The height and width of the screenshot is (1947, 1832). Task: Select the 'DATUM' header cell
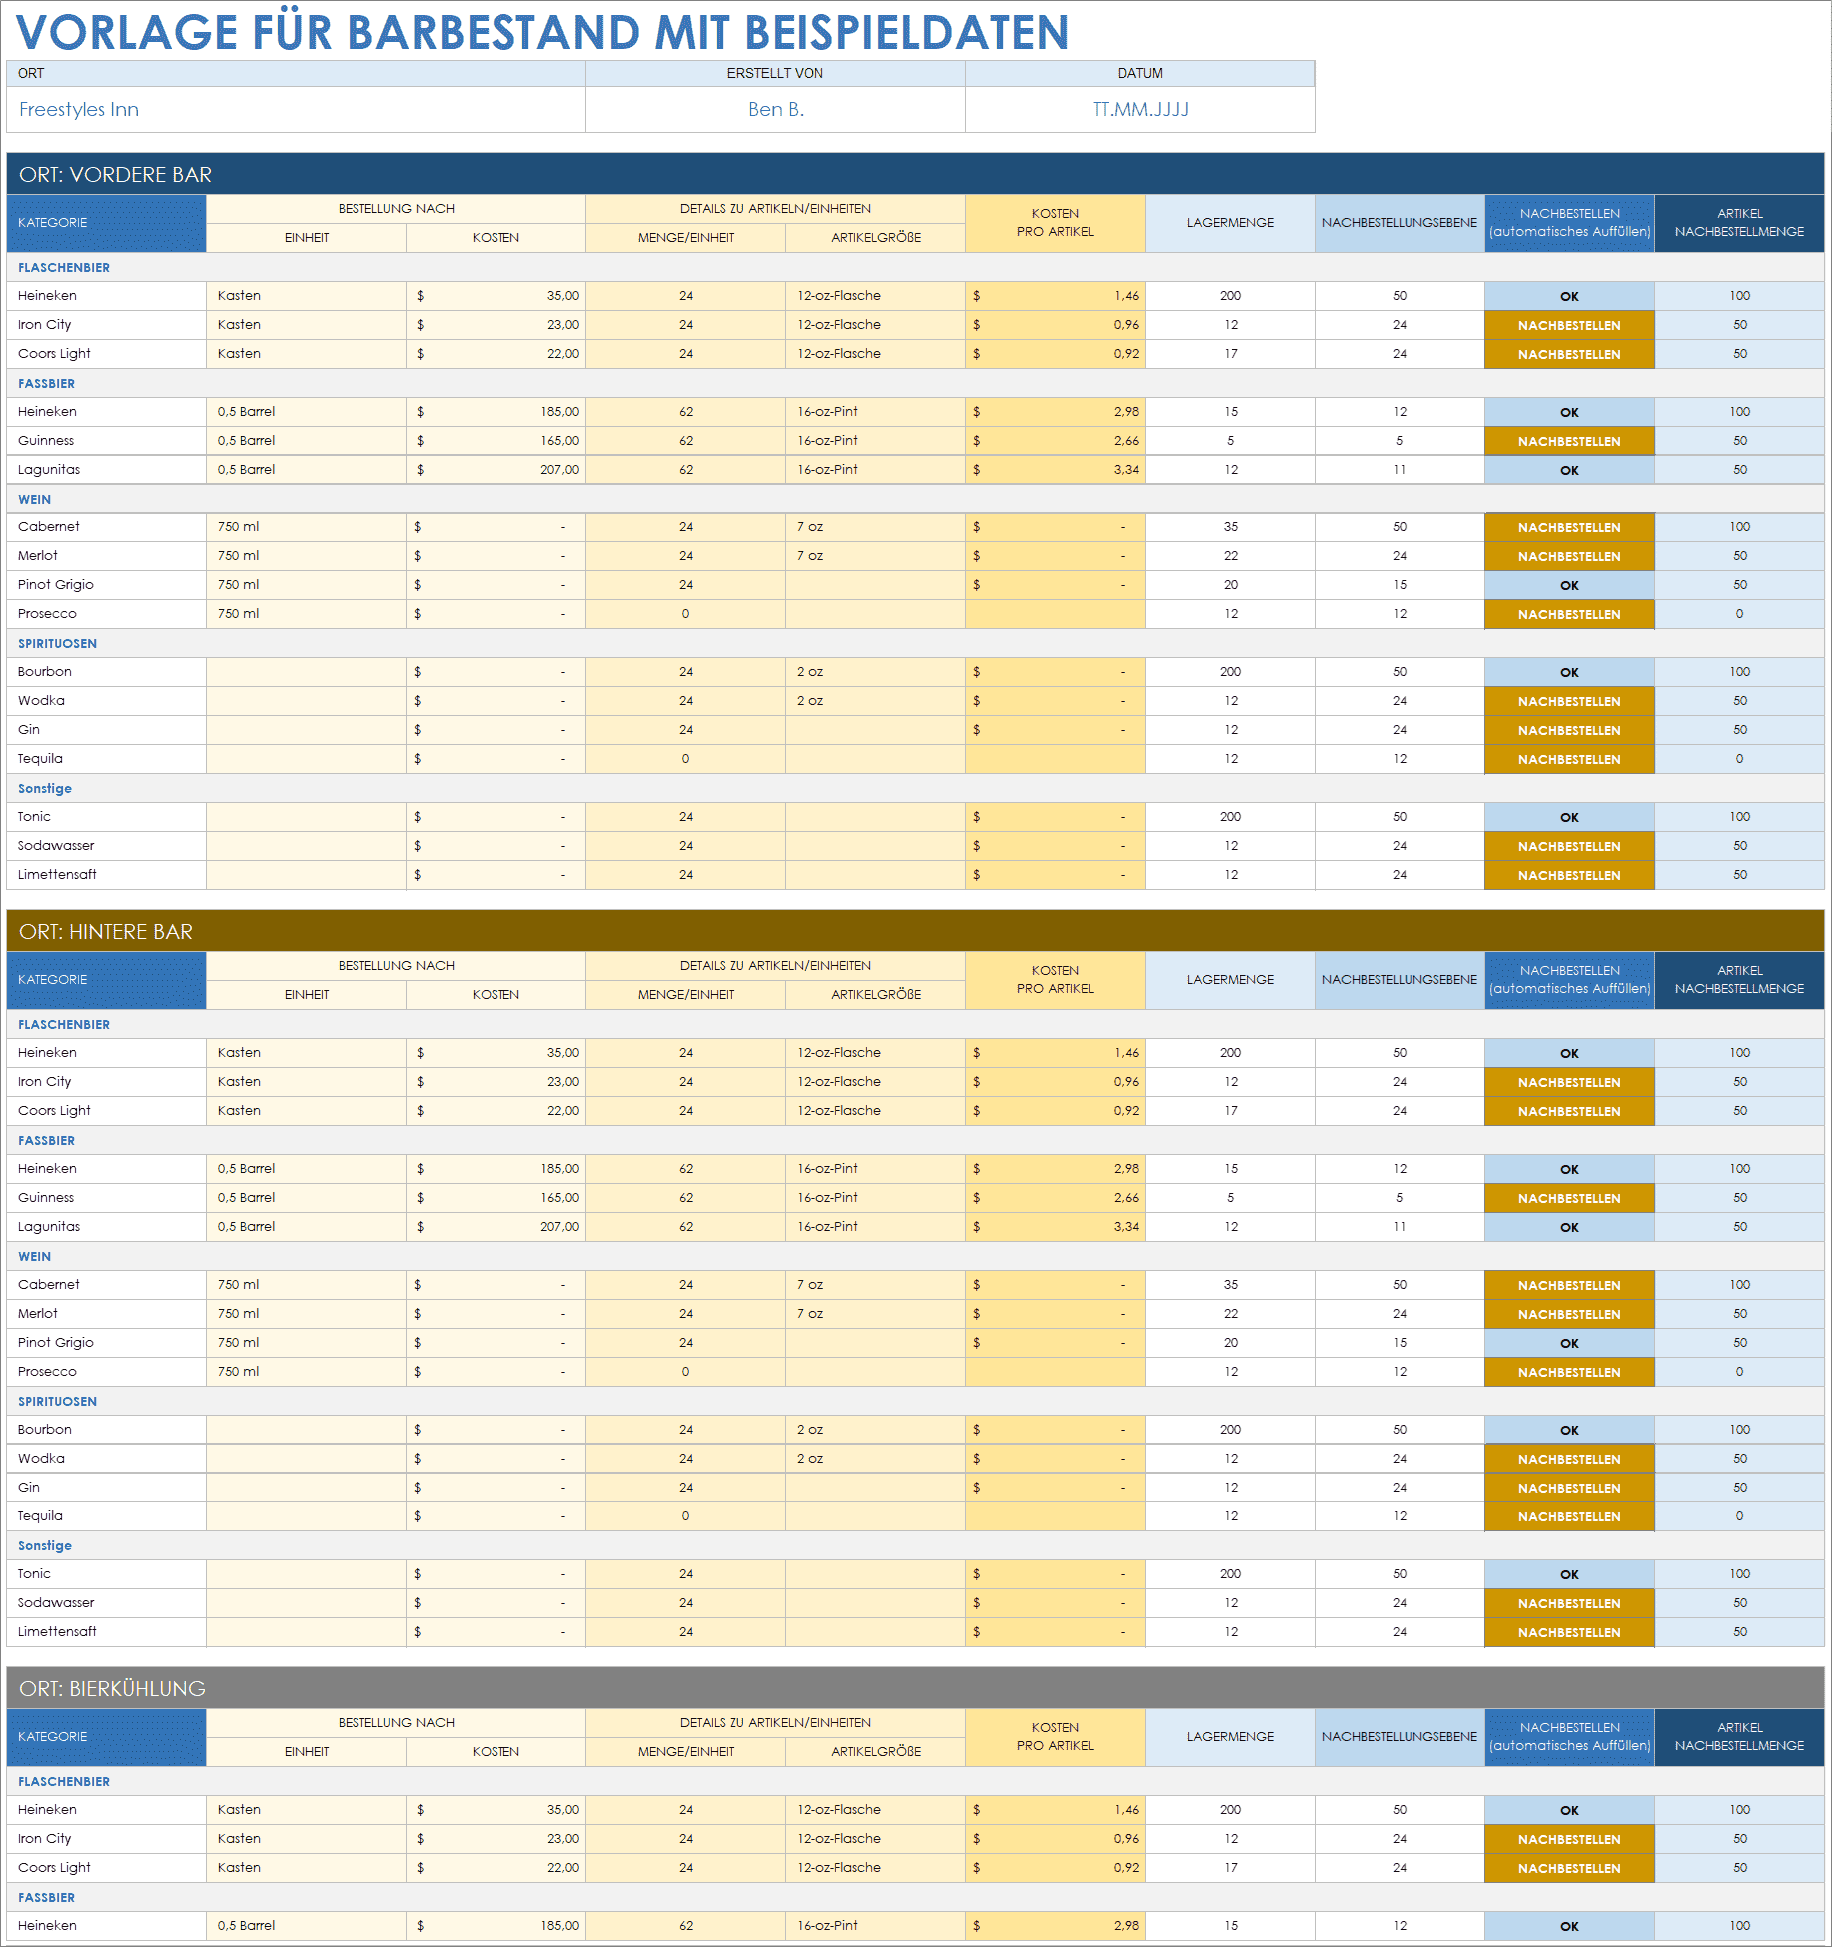point(1140,73)
